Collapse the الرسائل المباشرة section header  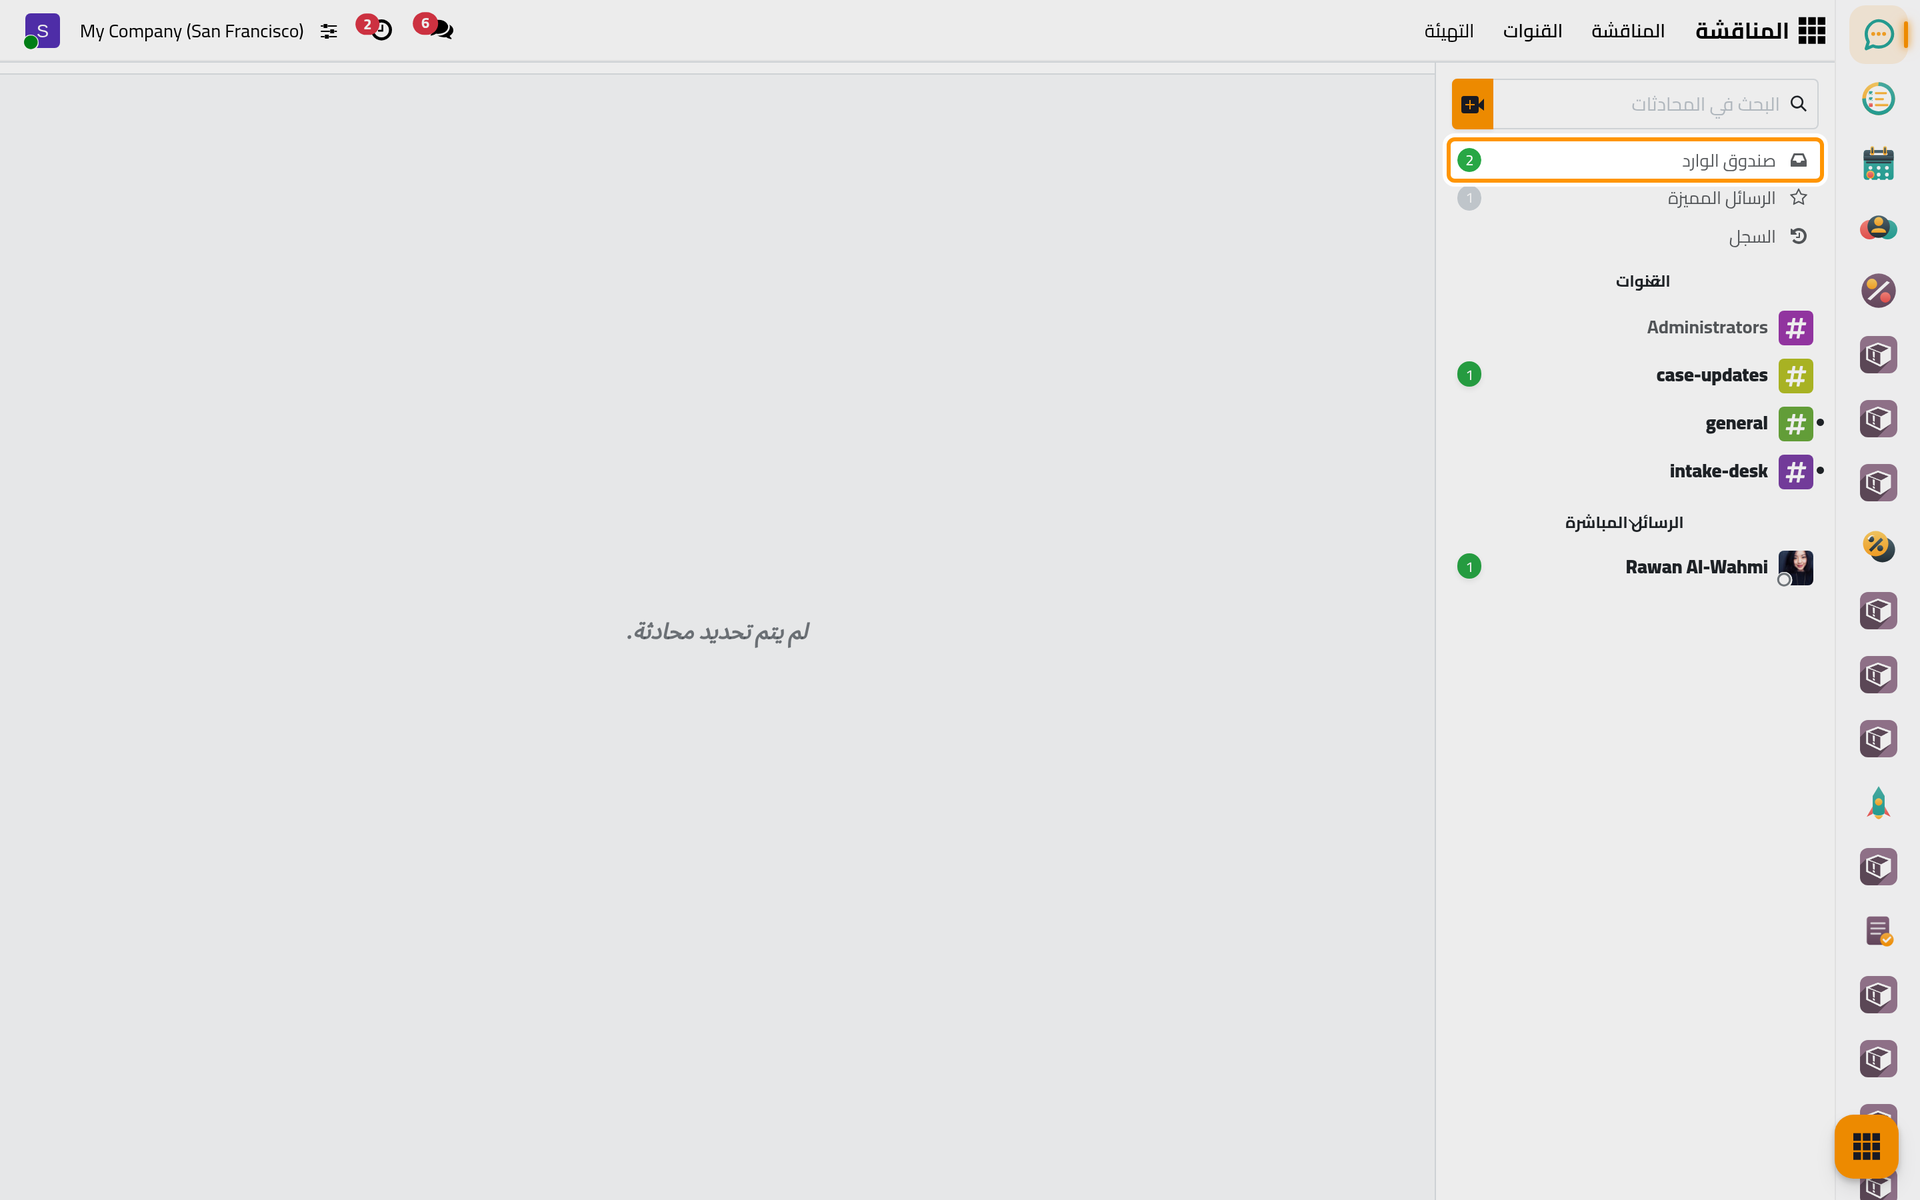1624,523
